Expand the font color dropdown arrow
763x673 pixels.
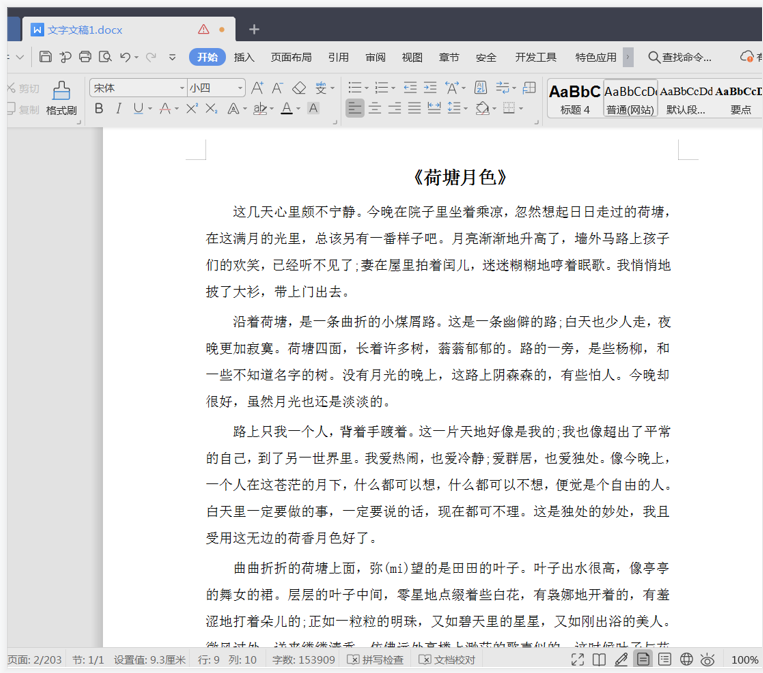point(299,108)
